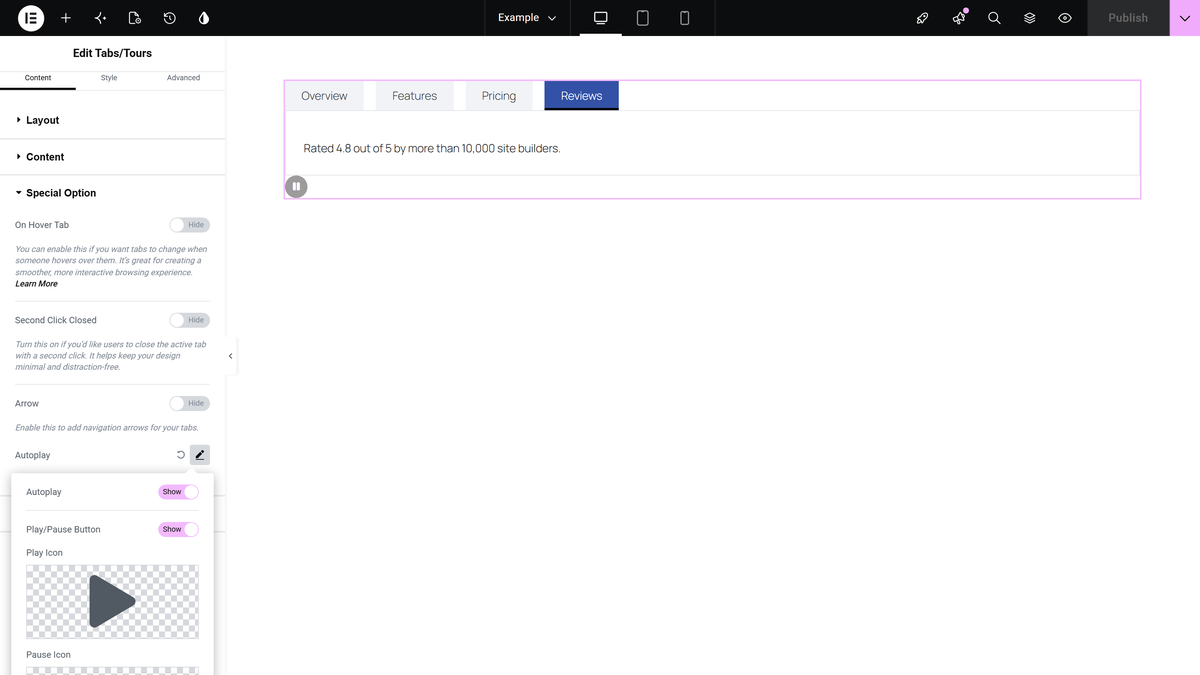Switch to tablet device view
This screenshot has height=675, width=1200.
click(x=643, y=18)
